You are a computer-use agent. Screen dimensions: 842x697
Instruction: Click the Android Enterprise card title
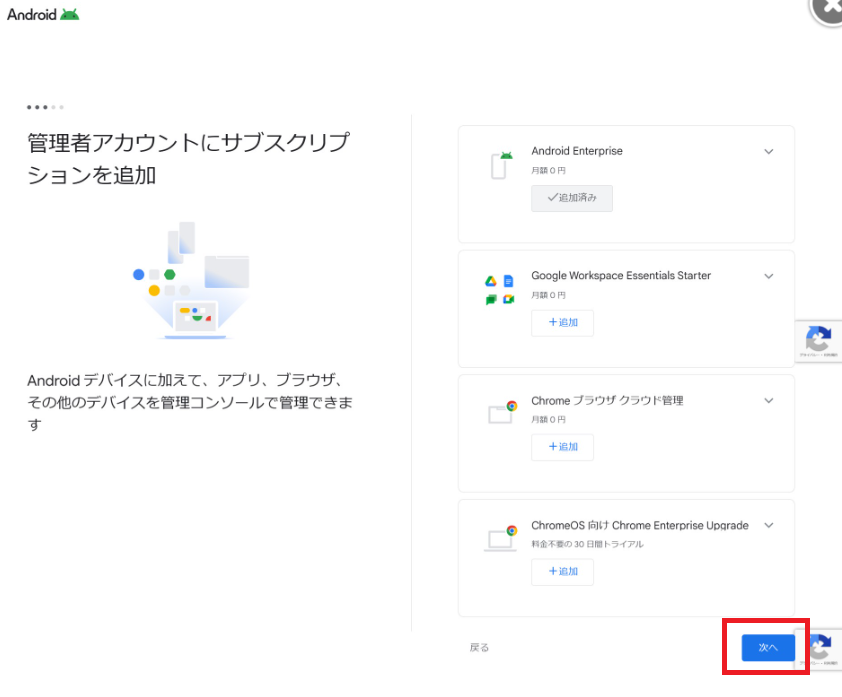577,151
